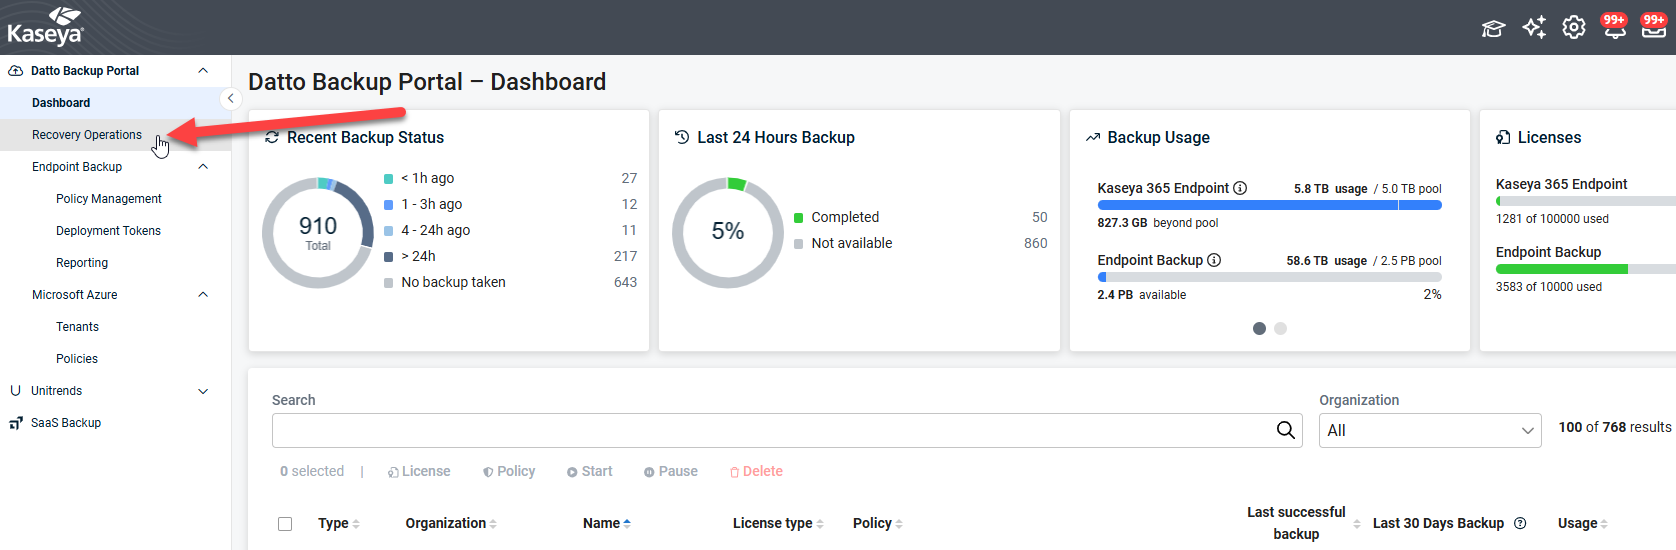The height and width of the screenshot is (550, 1676).
Task: Collapse the Microsoft Azure section
Action: pos(203,295)
